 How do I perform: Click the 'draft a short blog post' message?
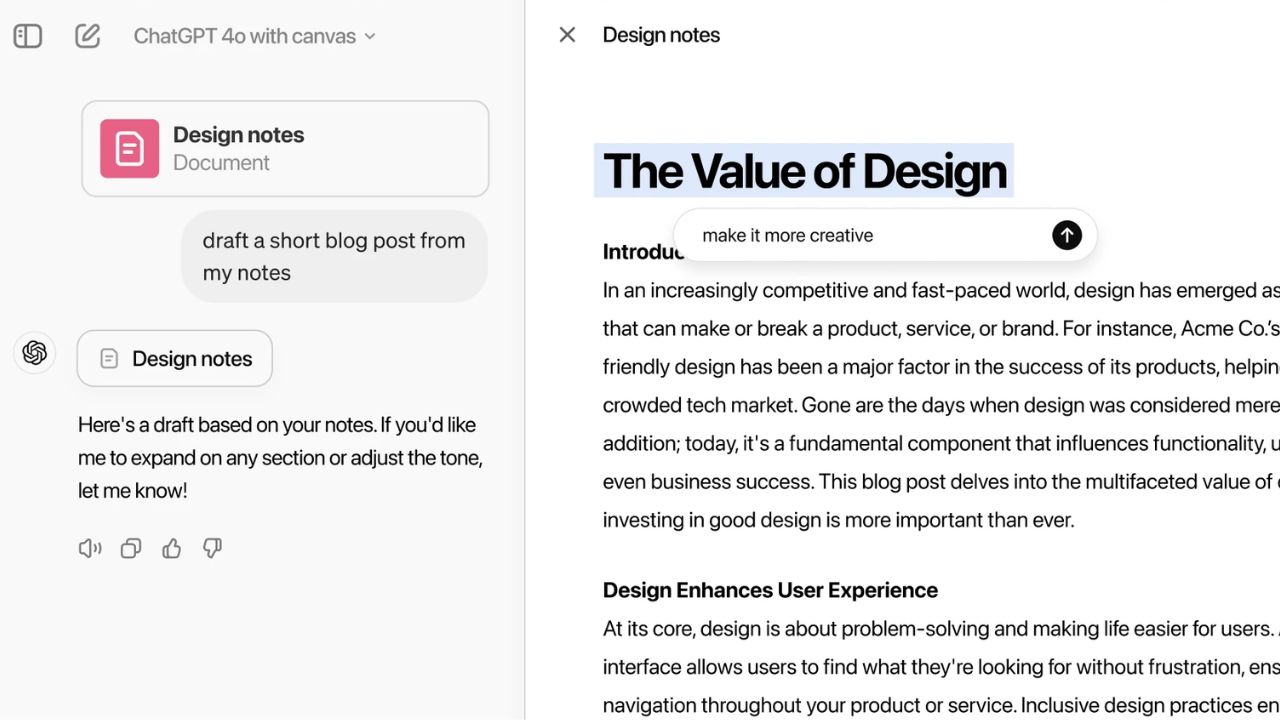click(334, 256)
